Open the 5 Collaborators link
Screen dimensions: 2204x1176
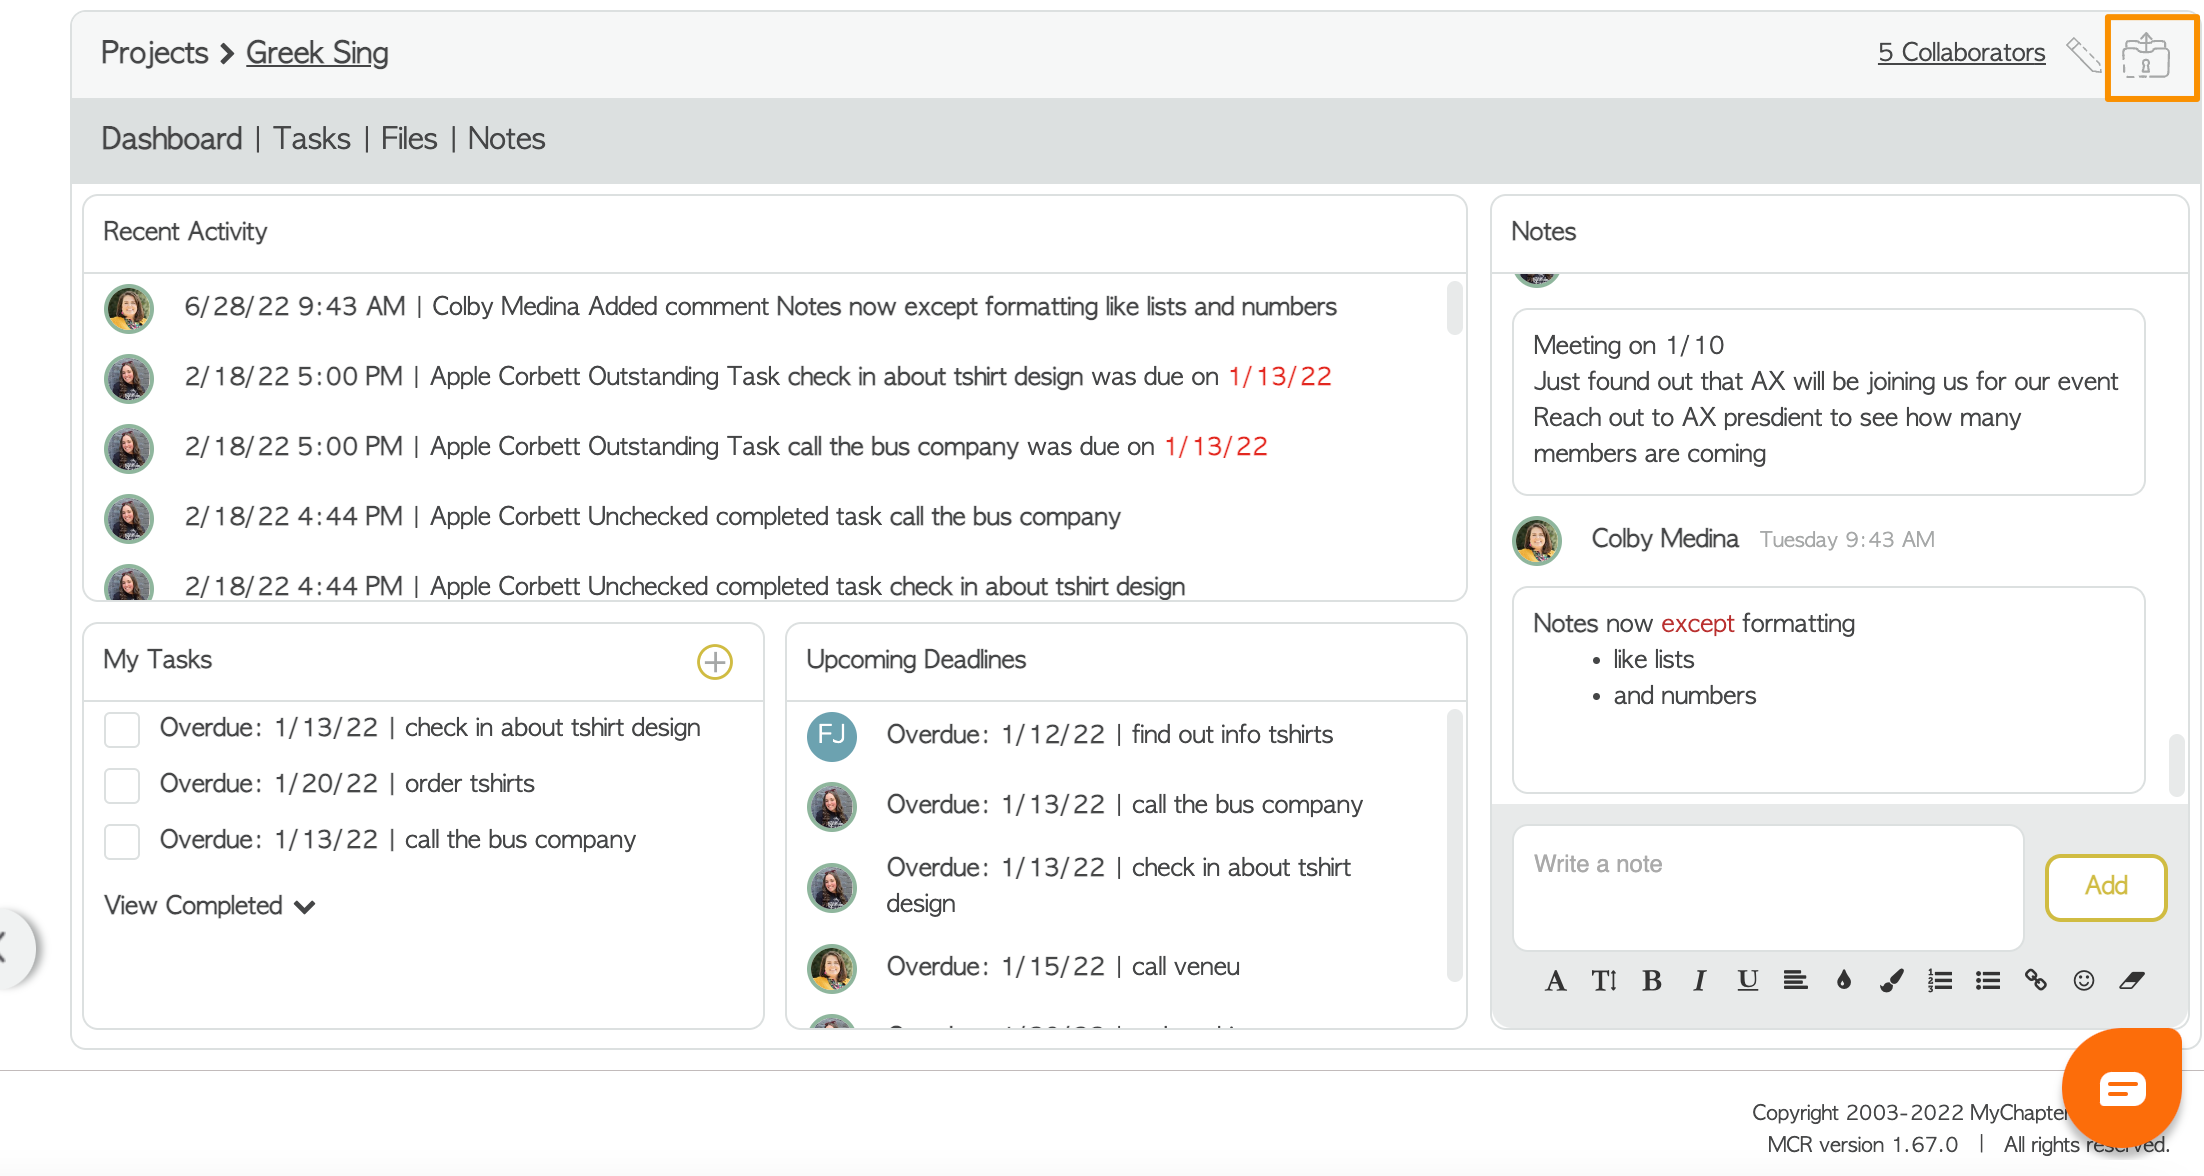click(1960, 53)
